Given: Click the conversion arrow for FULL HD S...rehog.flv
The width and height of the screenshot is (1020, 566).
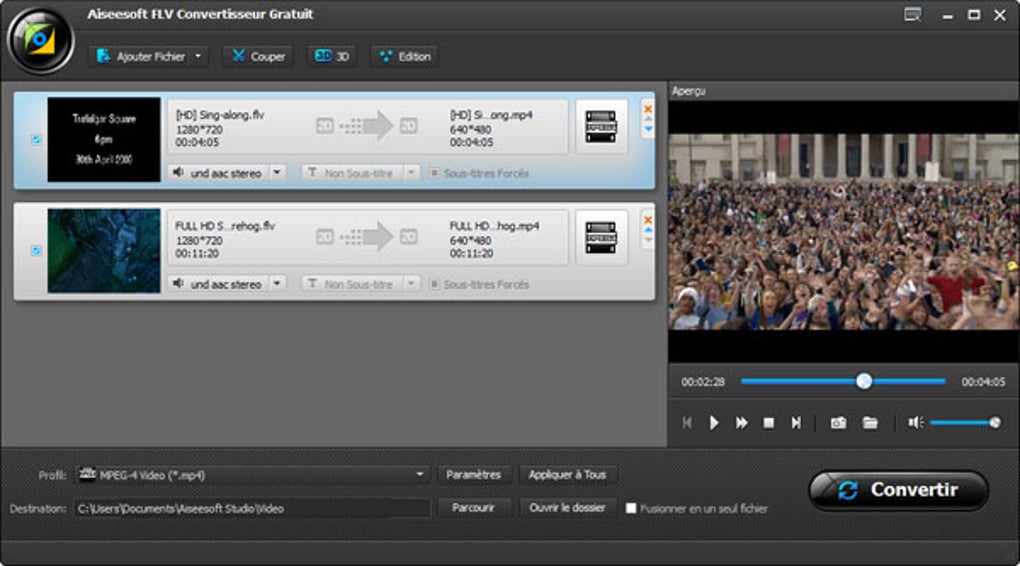Looking at the screenshot, I should pos(368,237).
